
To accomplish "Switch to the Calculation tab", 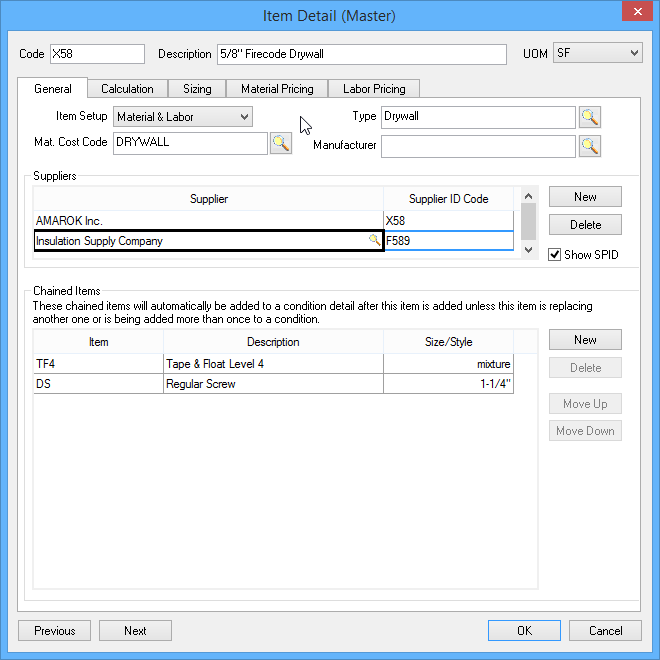I will point(127,89).
